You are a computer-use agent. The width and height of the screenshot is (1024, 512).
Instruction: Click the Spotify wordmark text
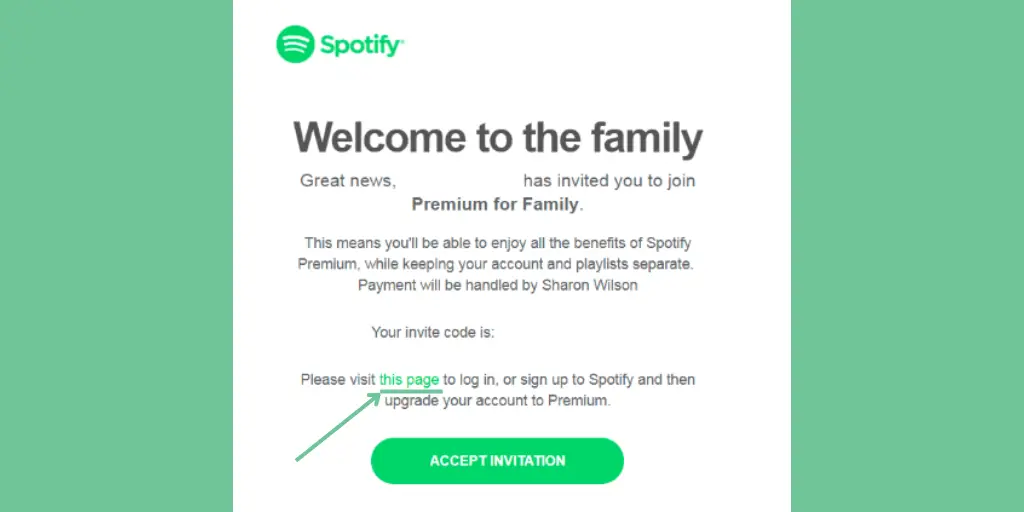coord(362,46)
